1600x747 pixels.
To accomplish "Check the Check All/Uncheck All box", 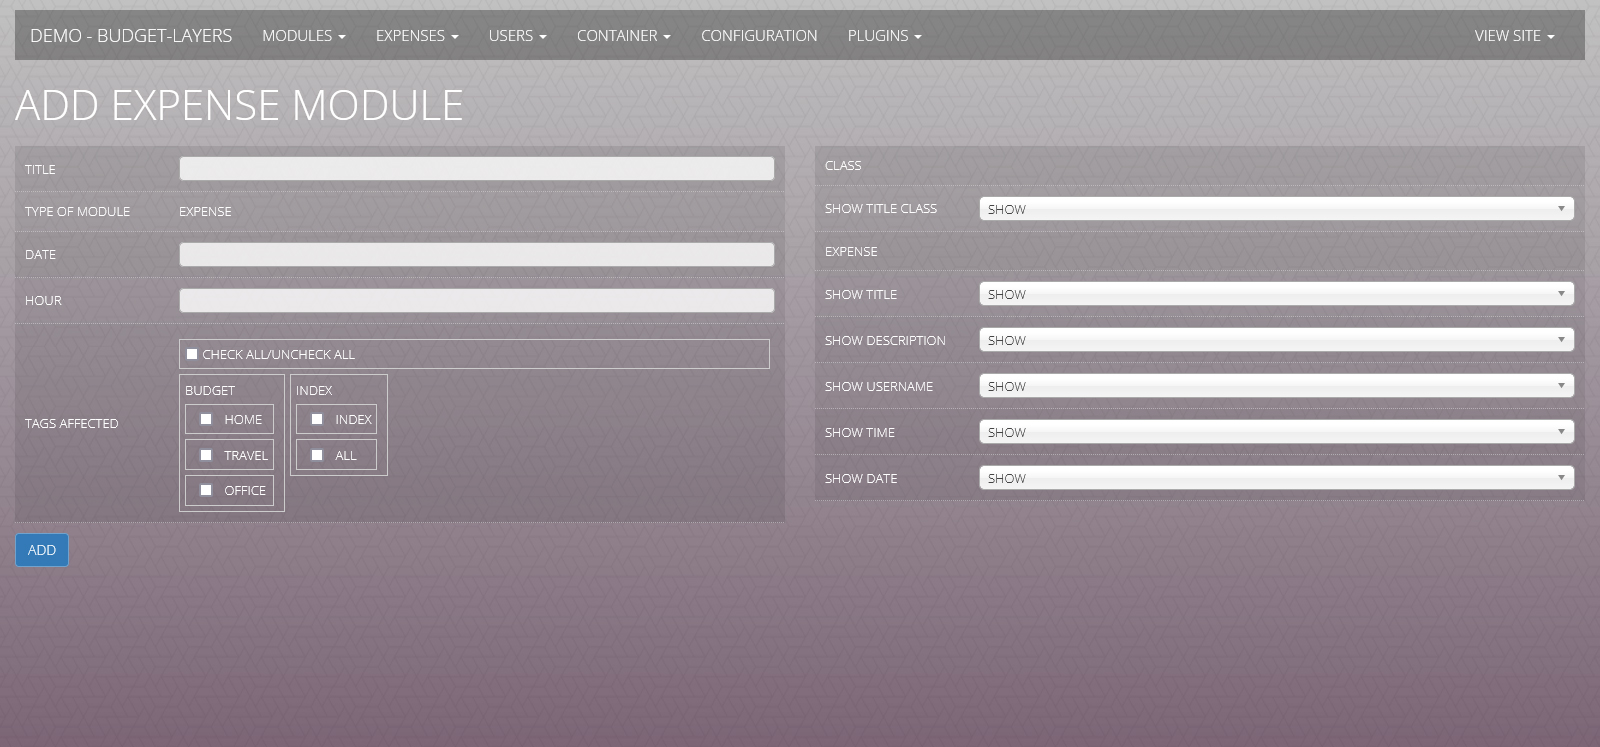I will tap(192, 354).
